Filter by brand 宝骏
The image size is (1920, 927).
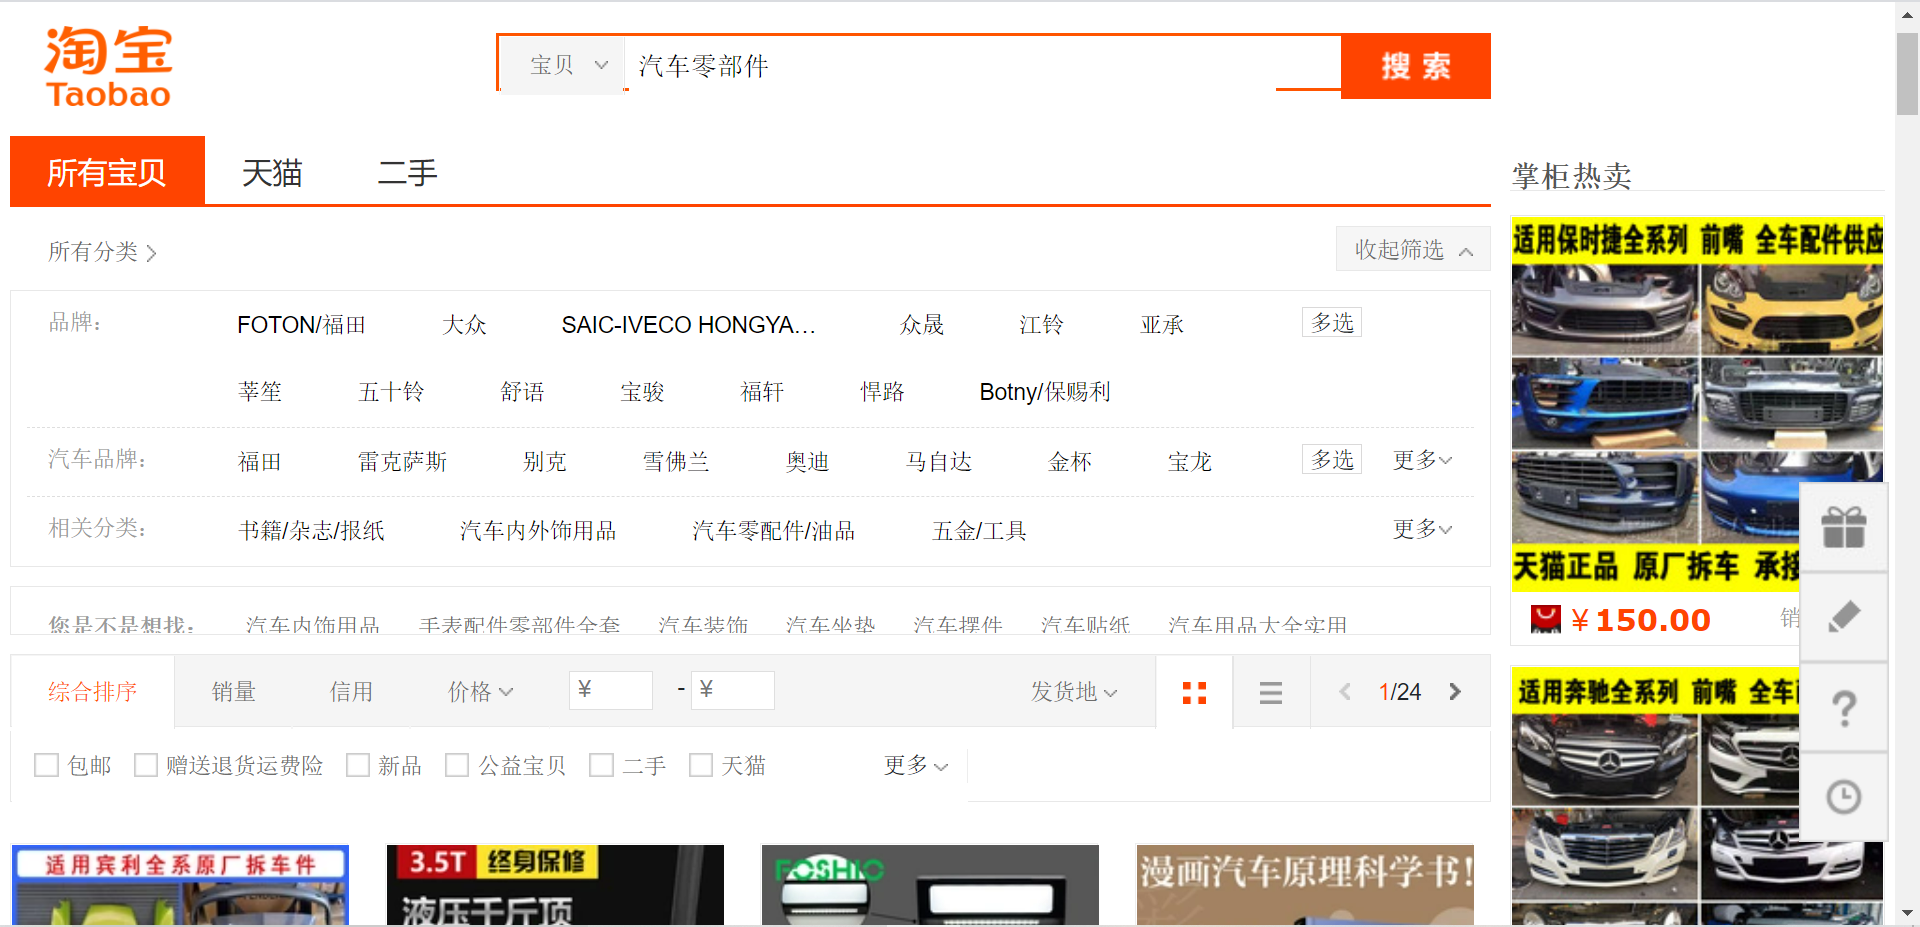tap(642, 392)
